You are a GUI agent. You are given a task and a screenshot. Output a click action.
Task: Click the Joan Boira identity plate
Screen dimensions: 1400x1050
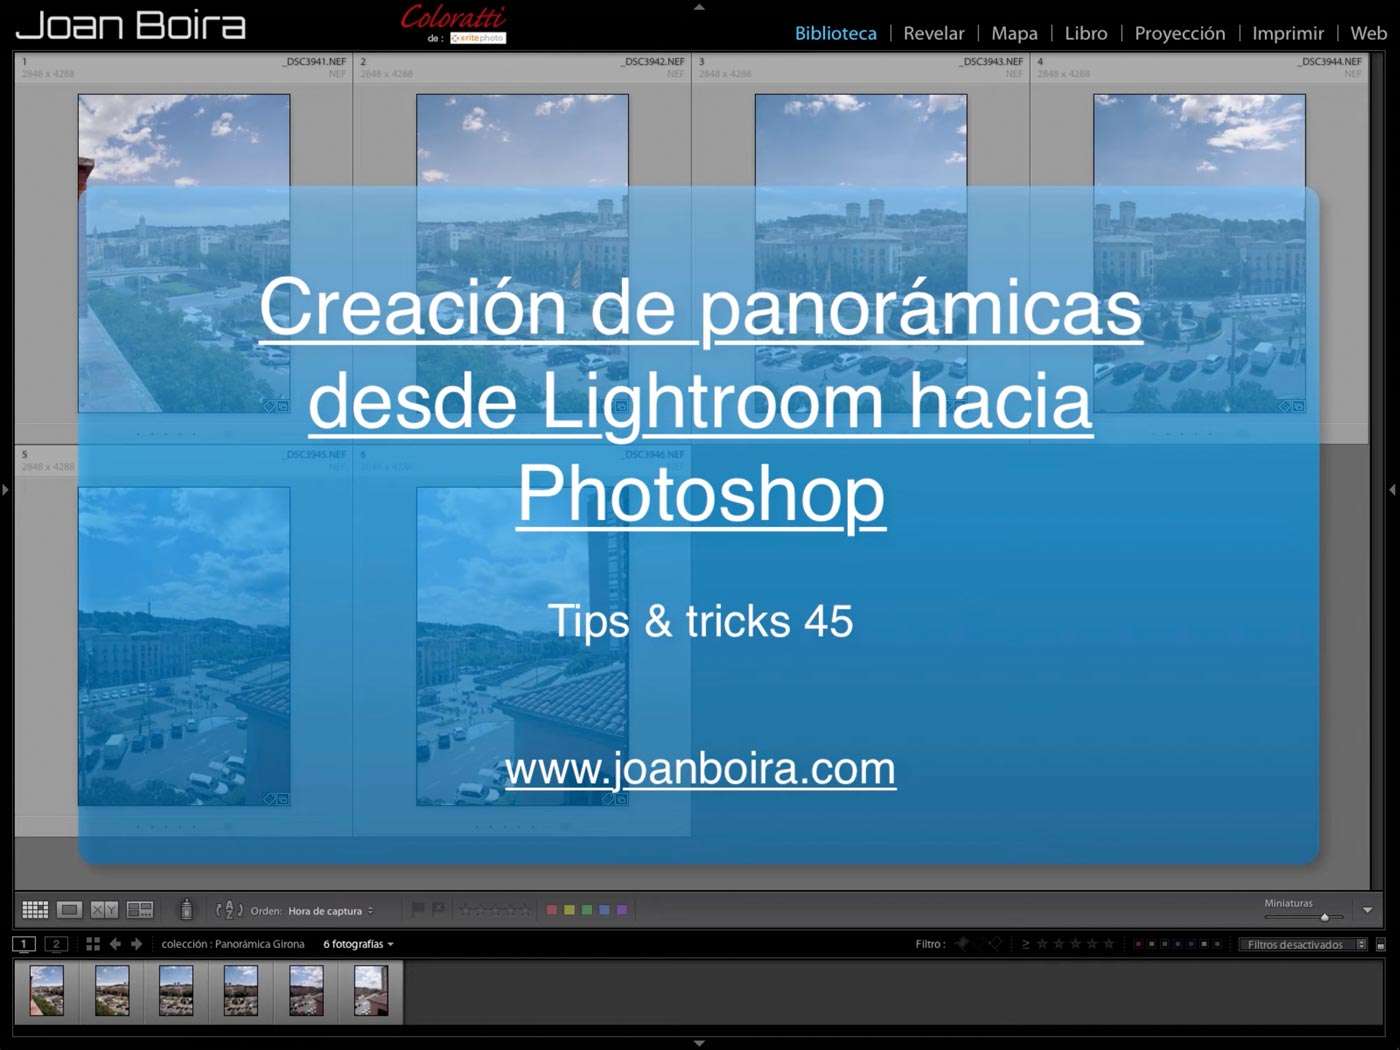click(x=131, y=26)
